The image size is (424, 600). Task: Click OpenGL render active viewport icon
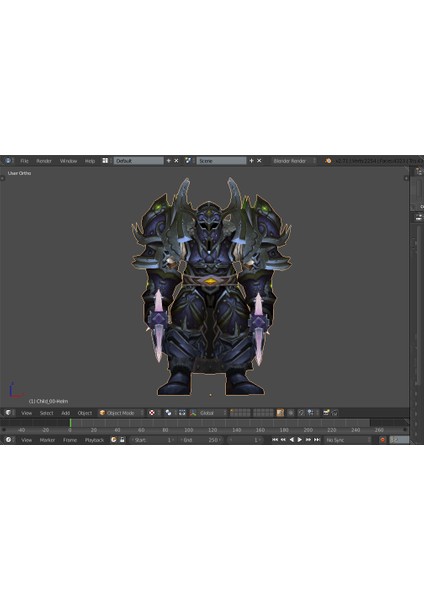[x=326, y=413]
